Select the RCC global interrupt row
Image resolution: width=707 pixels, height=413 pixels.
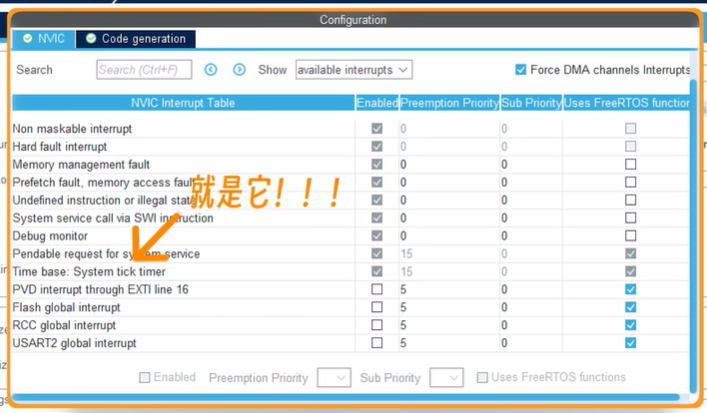pos(351,325)
